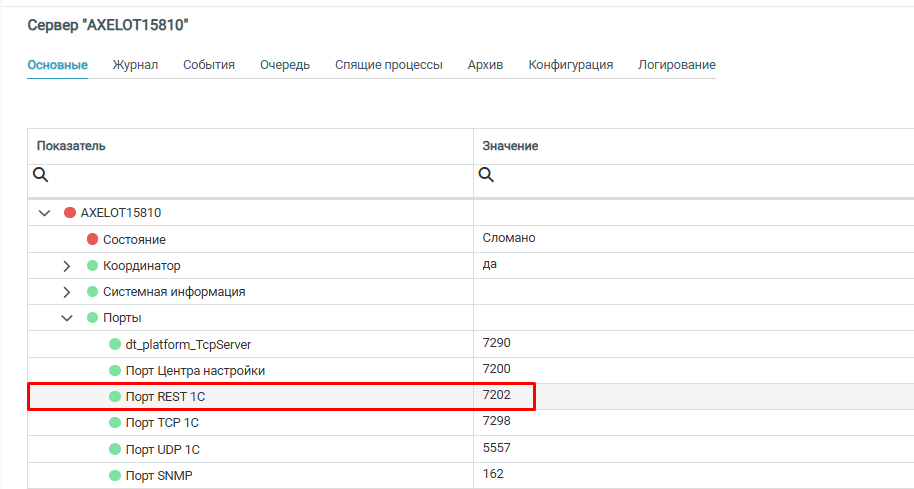Click the red status dot beside AXELOT15810
The width and height of the screenshot is (914, 489).
click(x=70, y=213)
